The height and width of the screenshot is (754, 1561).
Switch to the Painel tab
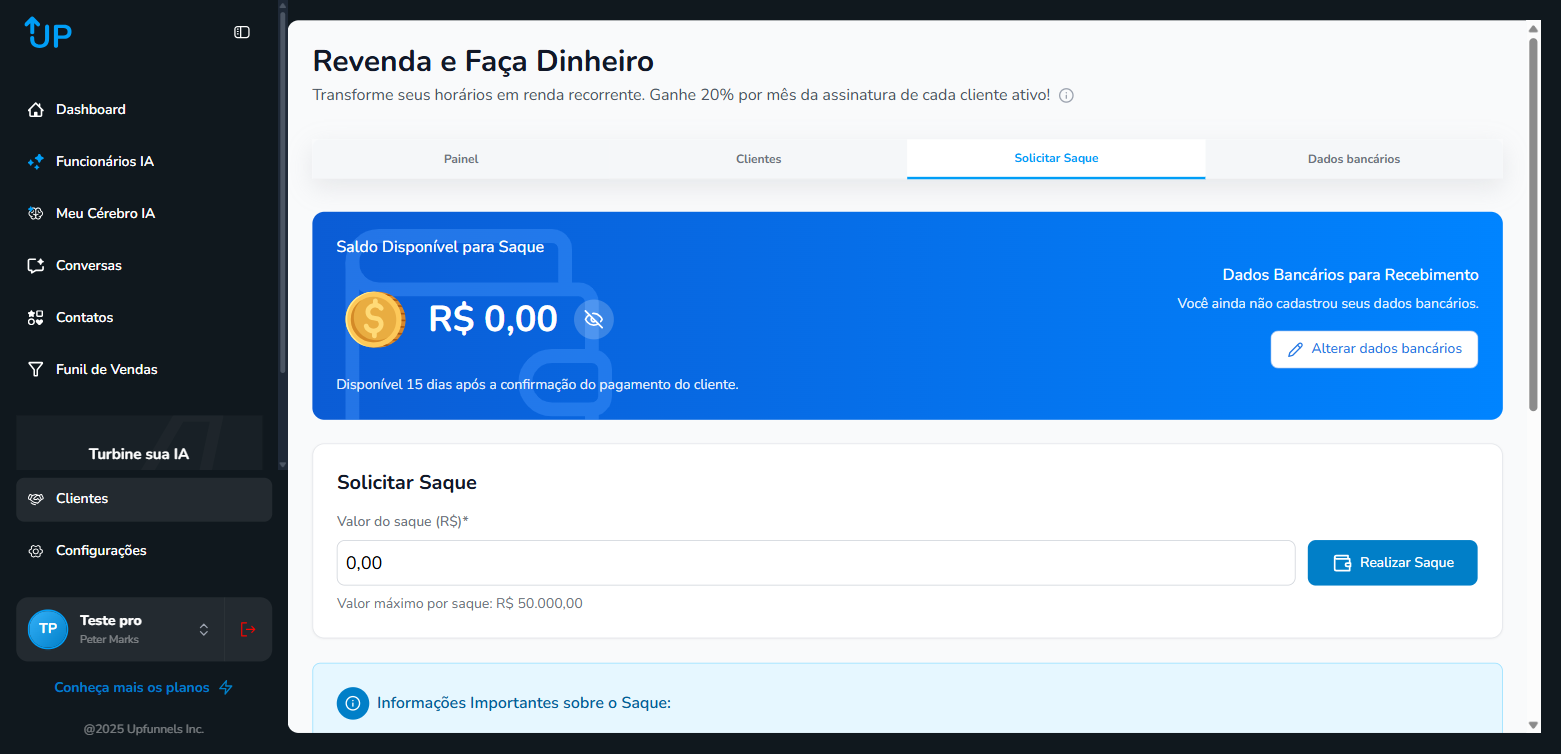[x=461, y=159]
